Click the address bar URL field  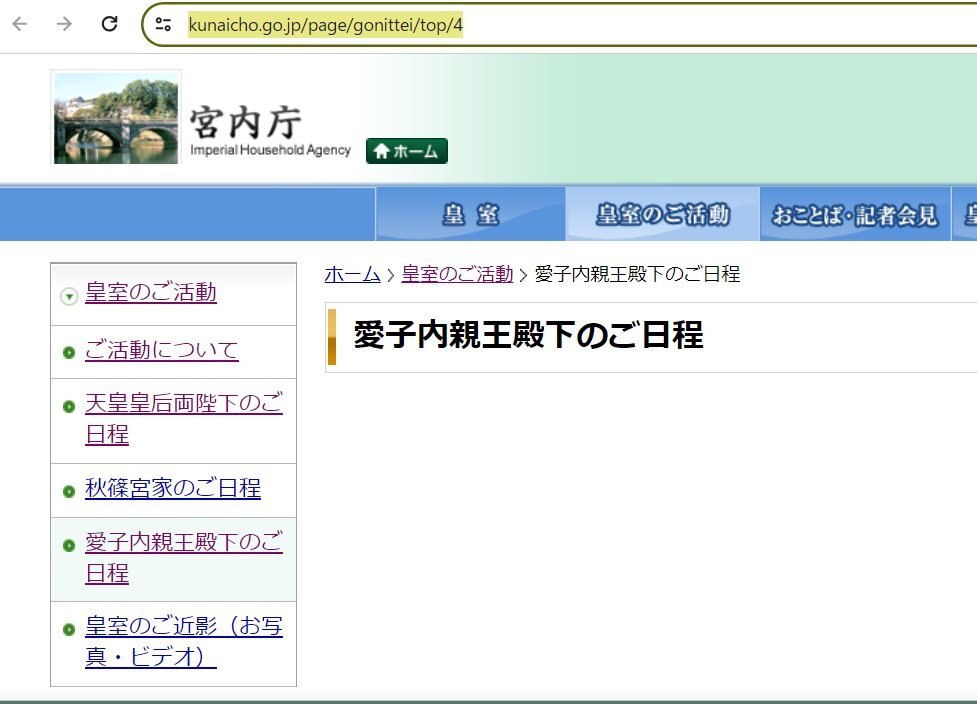pos(560,24)
